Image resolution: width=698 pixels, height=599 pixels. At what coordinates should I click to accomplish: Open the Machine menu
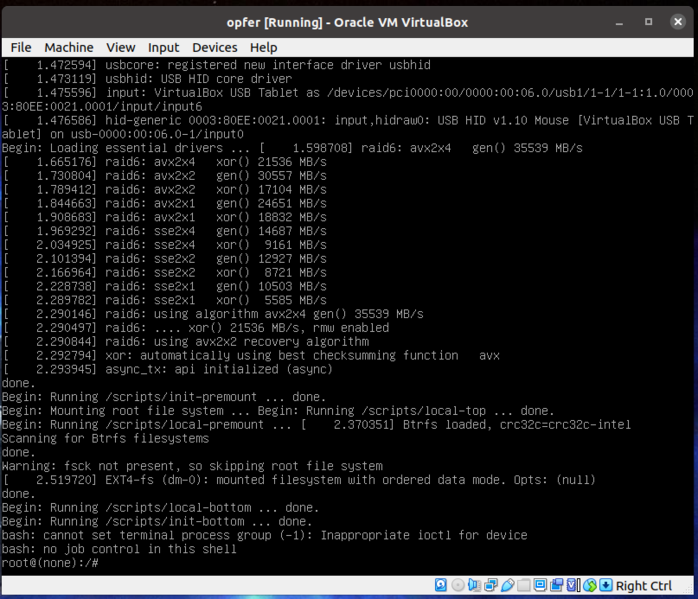click(x=68, y=47)
